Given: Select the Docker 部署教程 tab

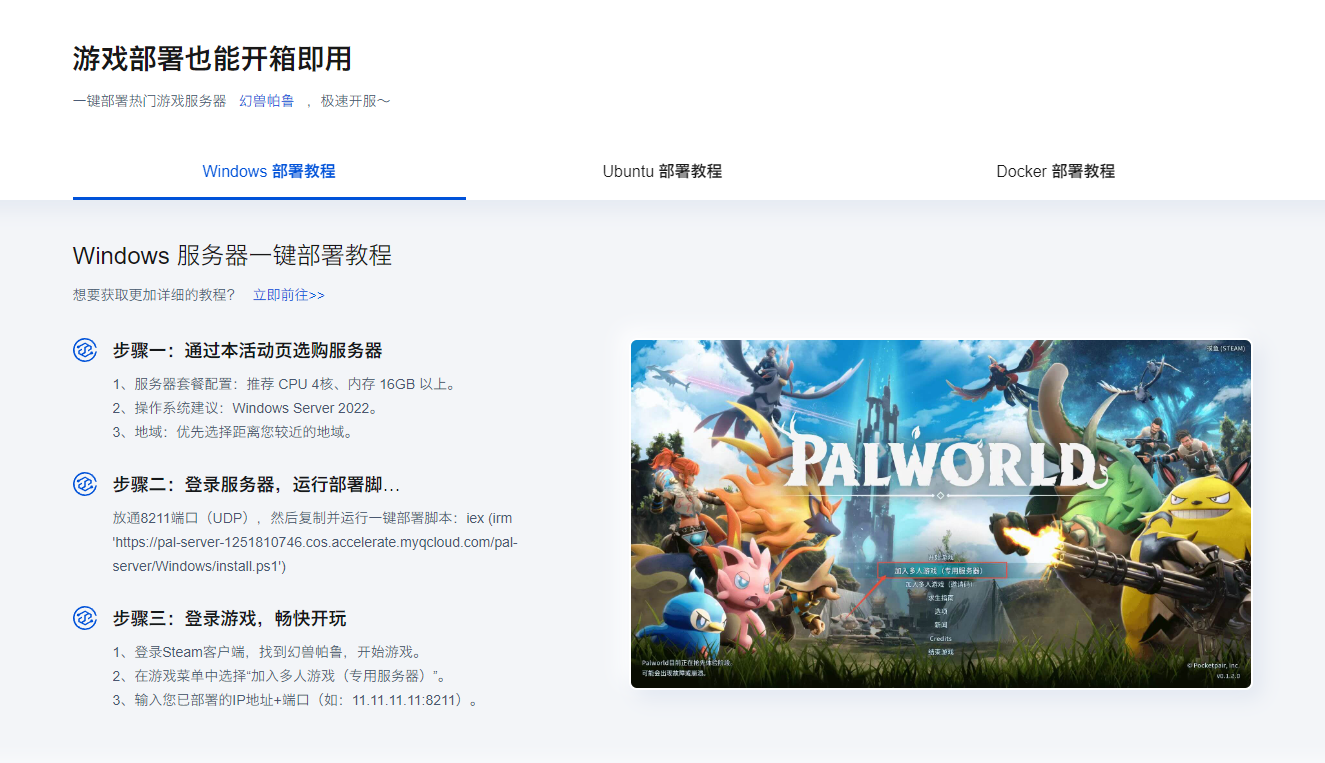Looking at the screenshot, I should pos(1055,171).
